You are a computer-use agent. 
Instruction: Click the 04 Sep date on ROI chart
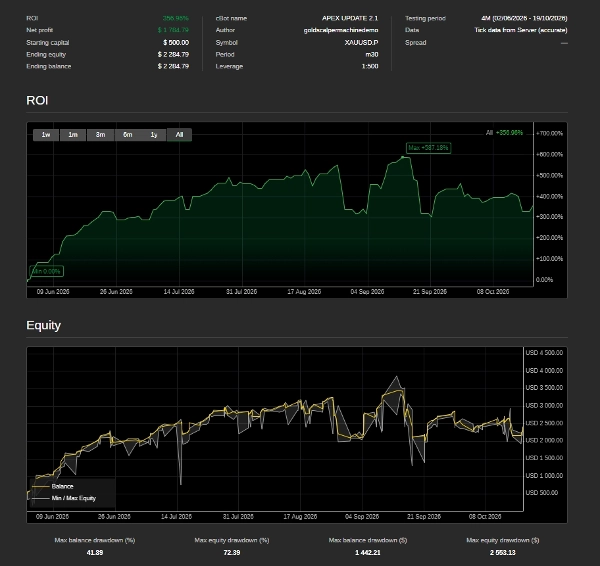(x=367, y=292)
